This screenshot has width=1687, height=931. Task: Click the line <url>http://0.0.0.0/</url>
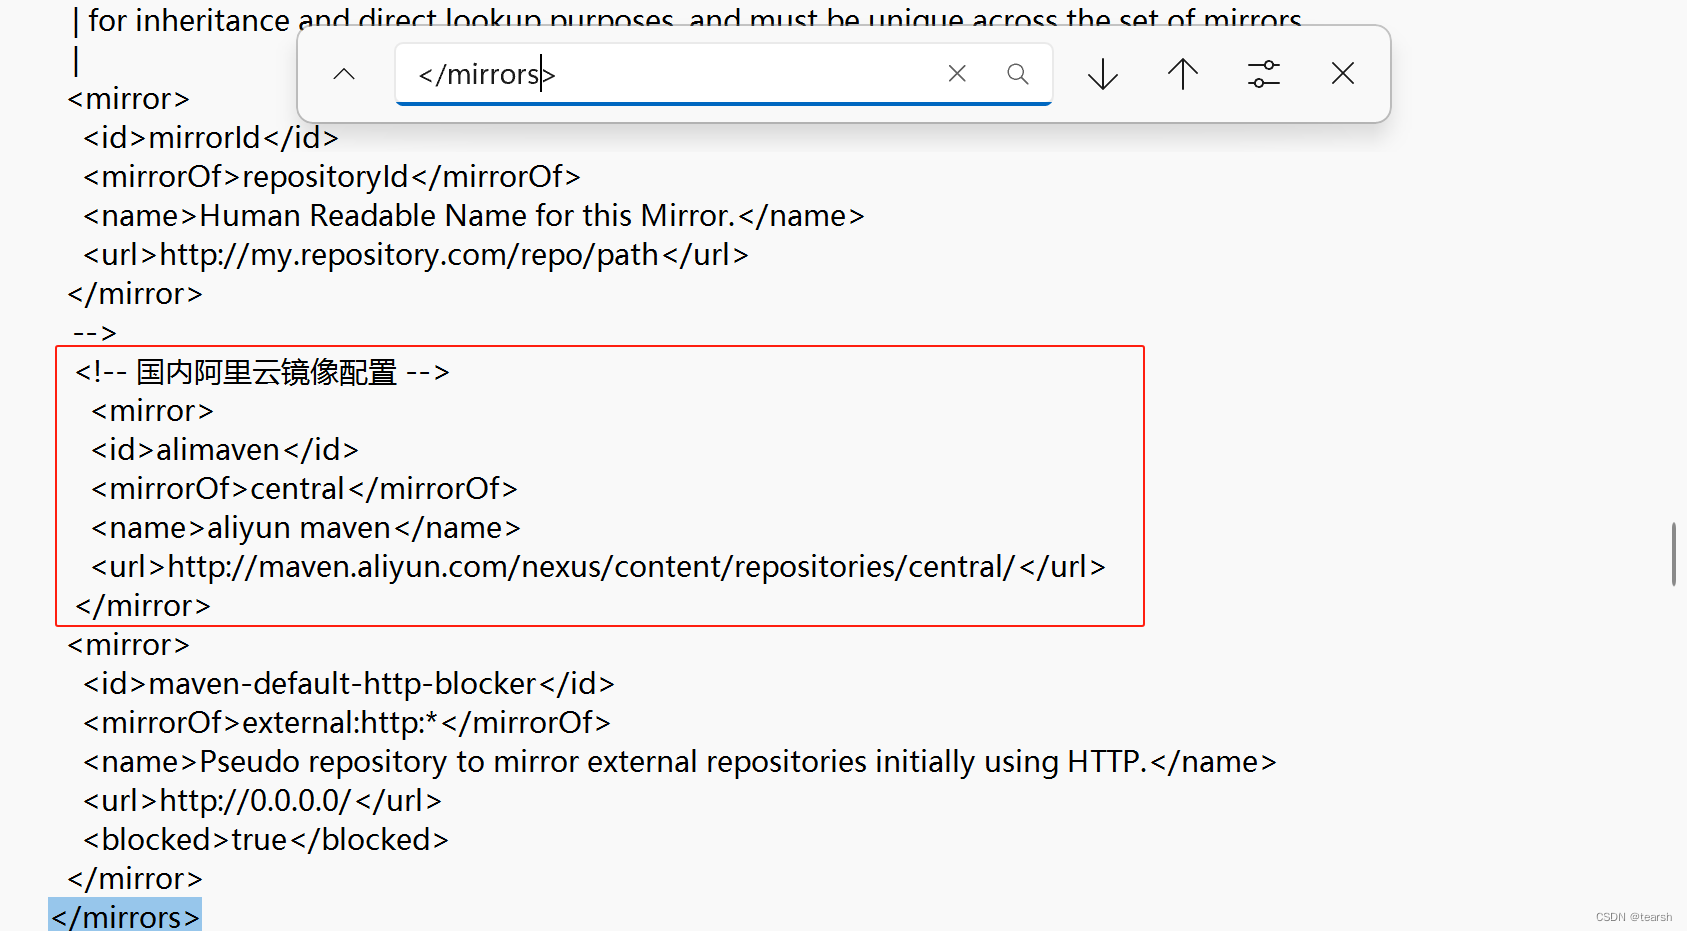262,801
